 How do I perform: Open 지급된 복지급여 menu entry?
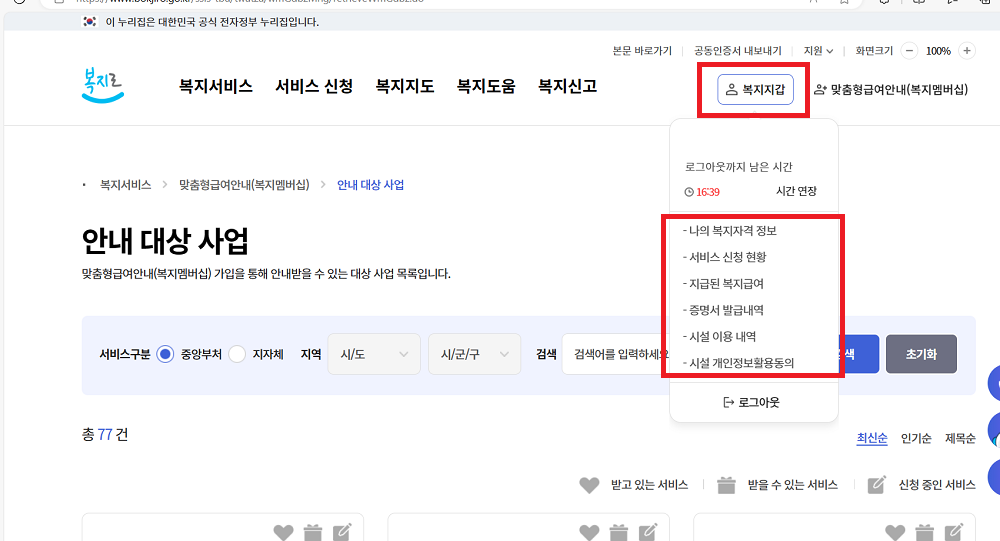pyautogui.click(x=723, y=284)
